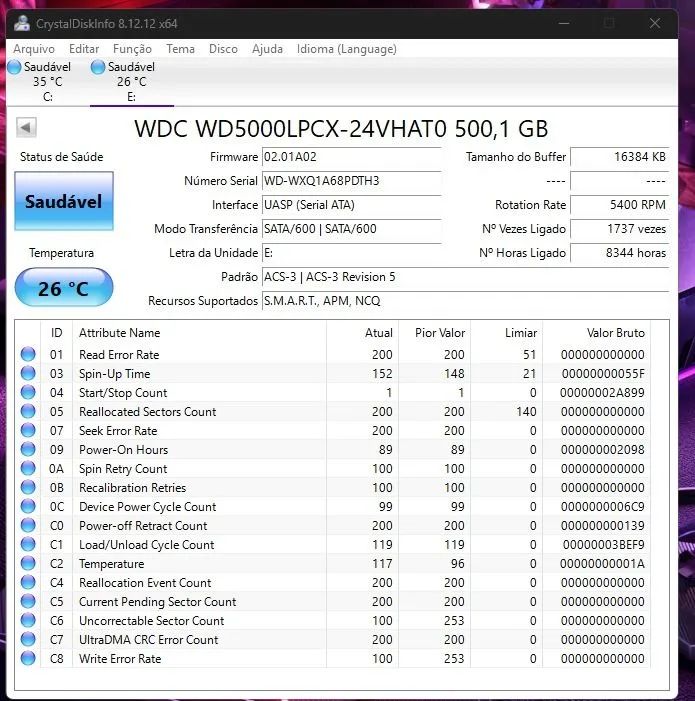
Task: Click the Limiar column header
Action: coord(507,333)
